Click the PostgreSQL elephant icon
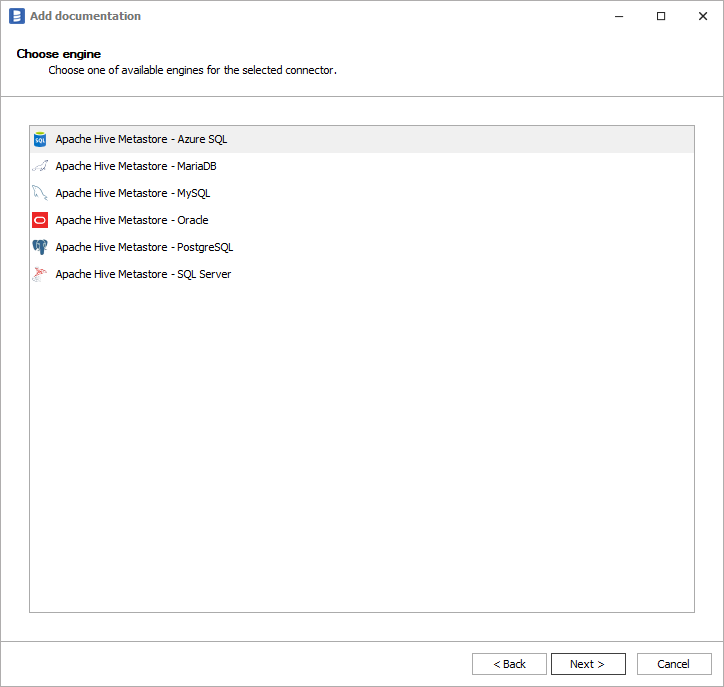 [40, 248]
